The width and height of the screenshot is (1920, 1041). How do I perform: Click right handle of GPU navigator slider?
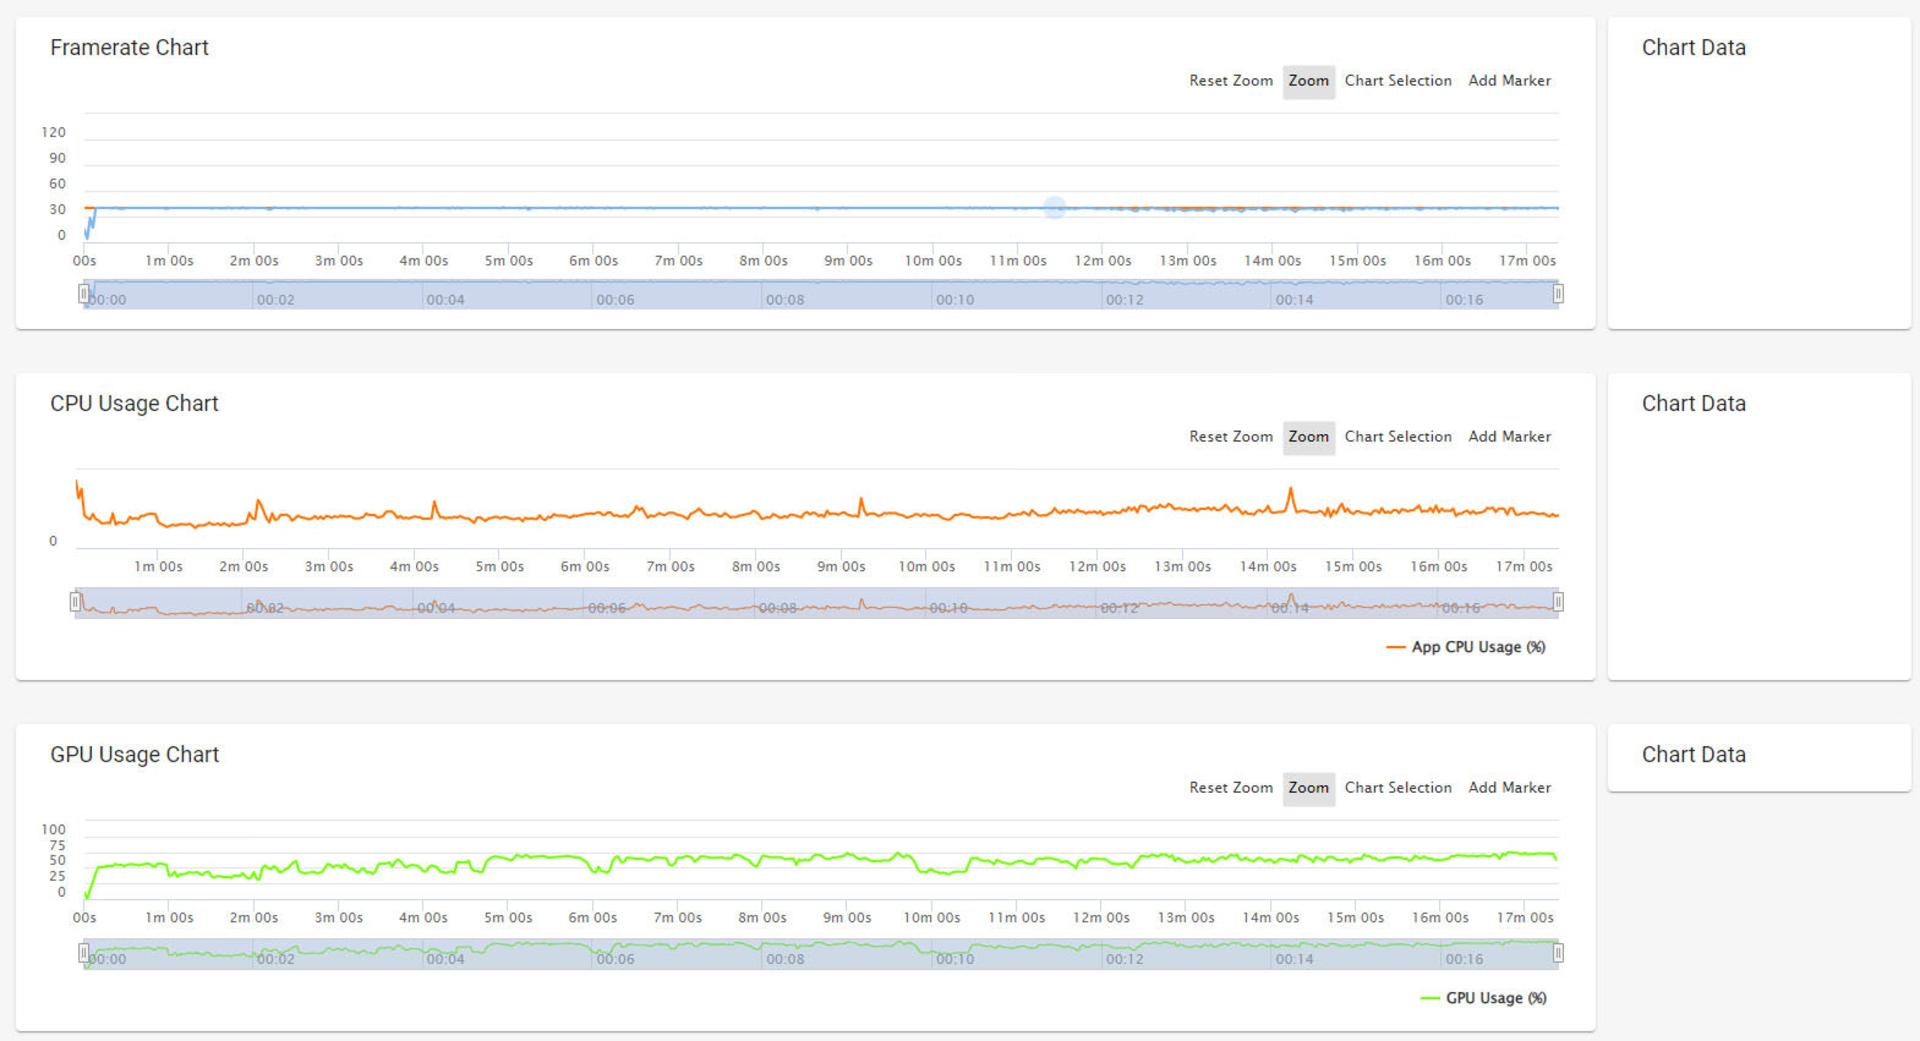tap(1558, 953)
